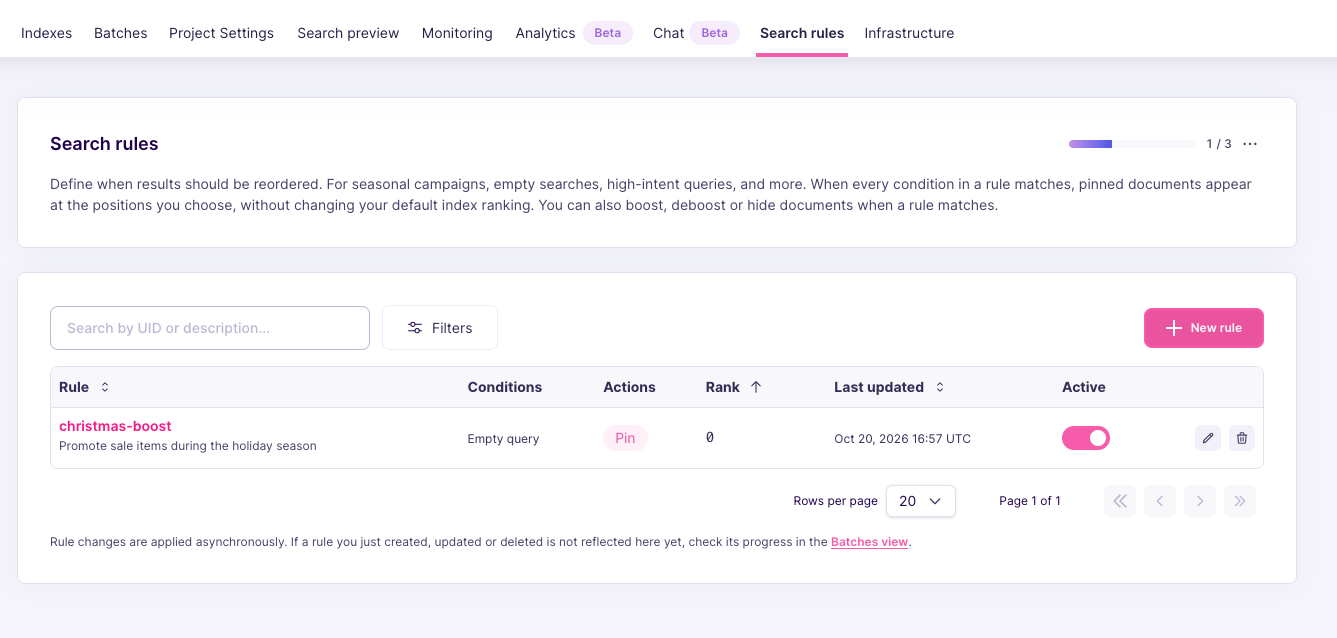
Task: Delete the christmas-boost rule via trash icon
Action: click(x=1242, y=438)
